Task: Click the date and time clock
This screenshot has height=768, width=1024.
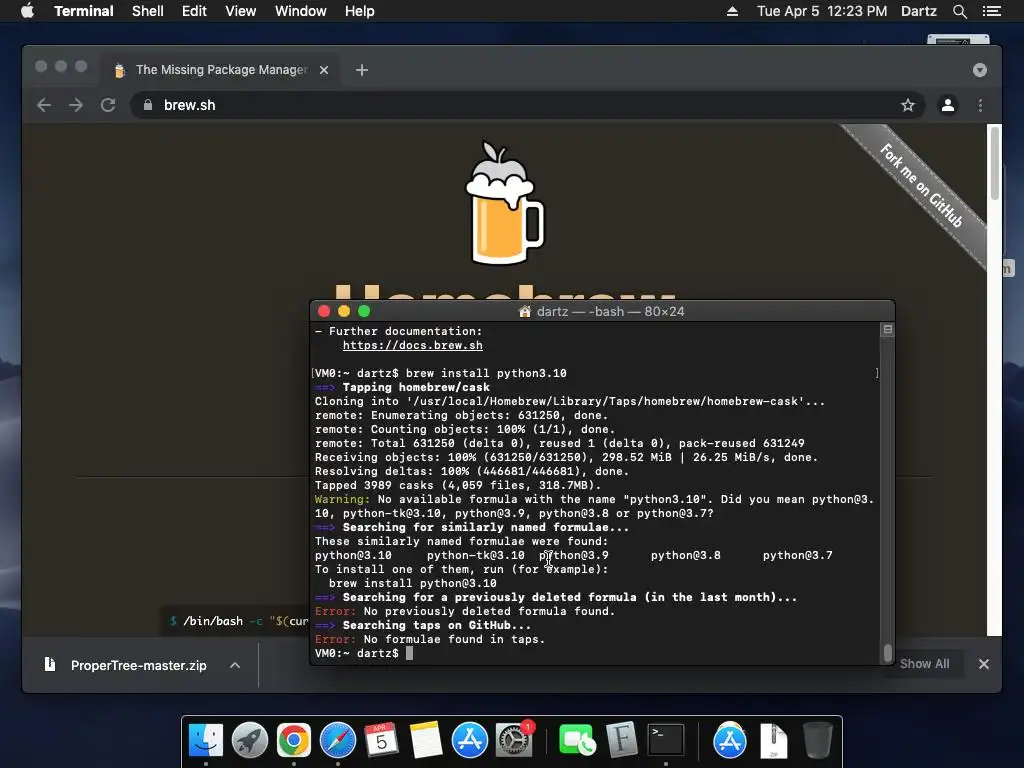Action: pyautogui.click(x=822, y=11)
